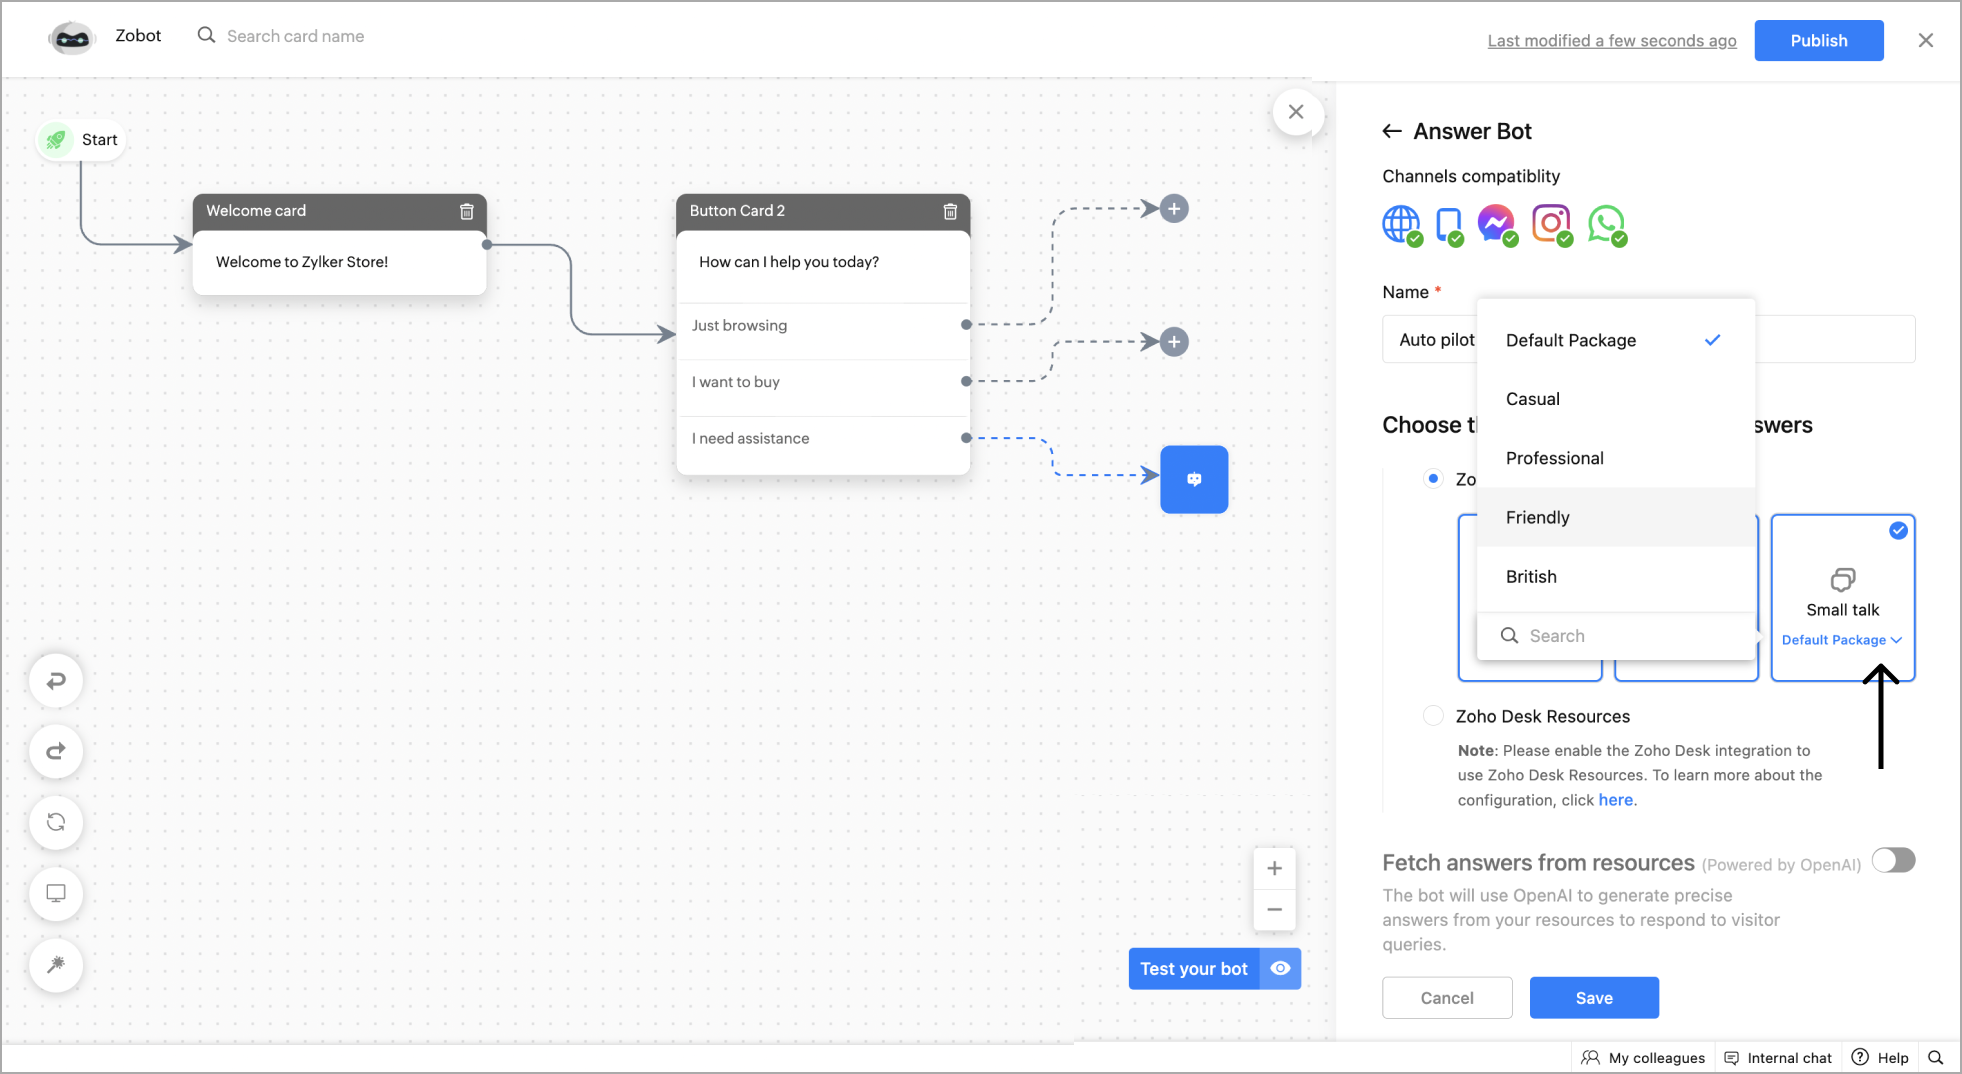The image size is (1962, 1074).
Task: Add a card after I want to buy branch
Action: 1174,342
